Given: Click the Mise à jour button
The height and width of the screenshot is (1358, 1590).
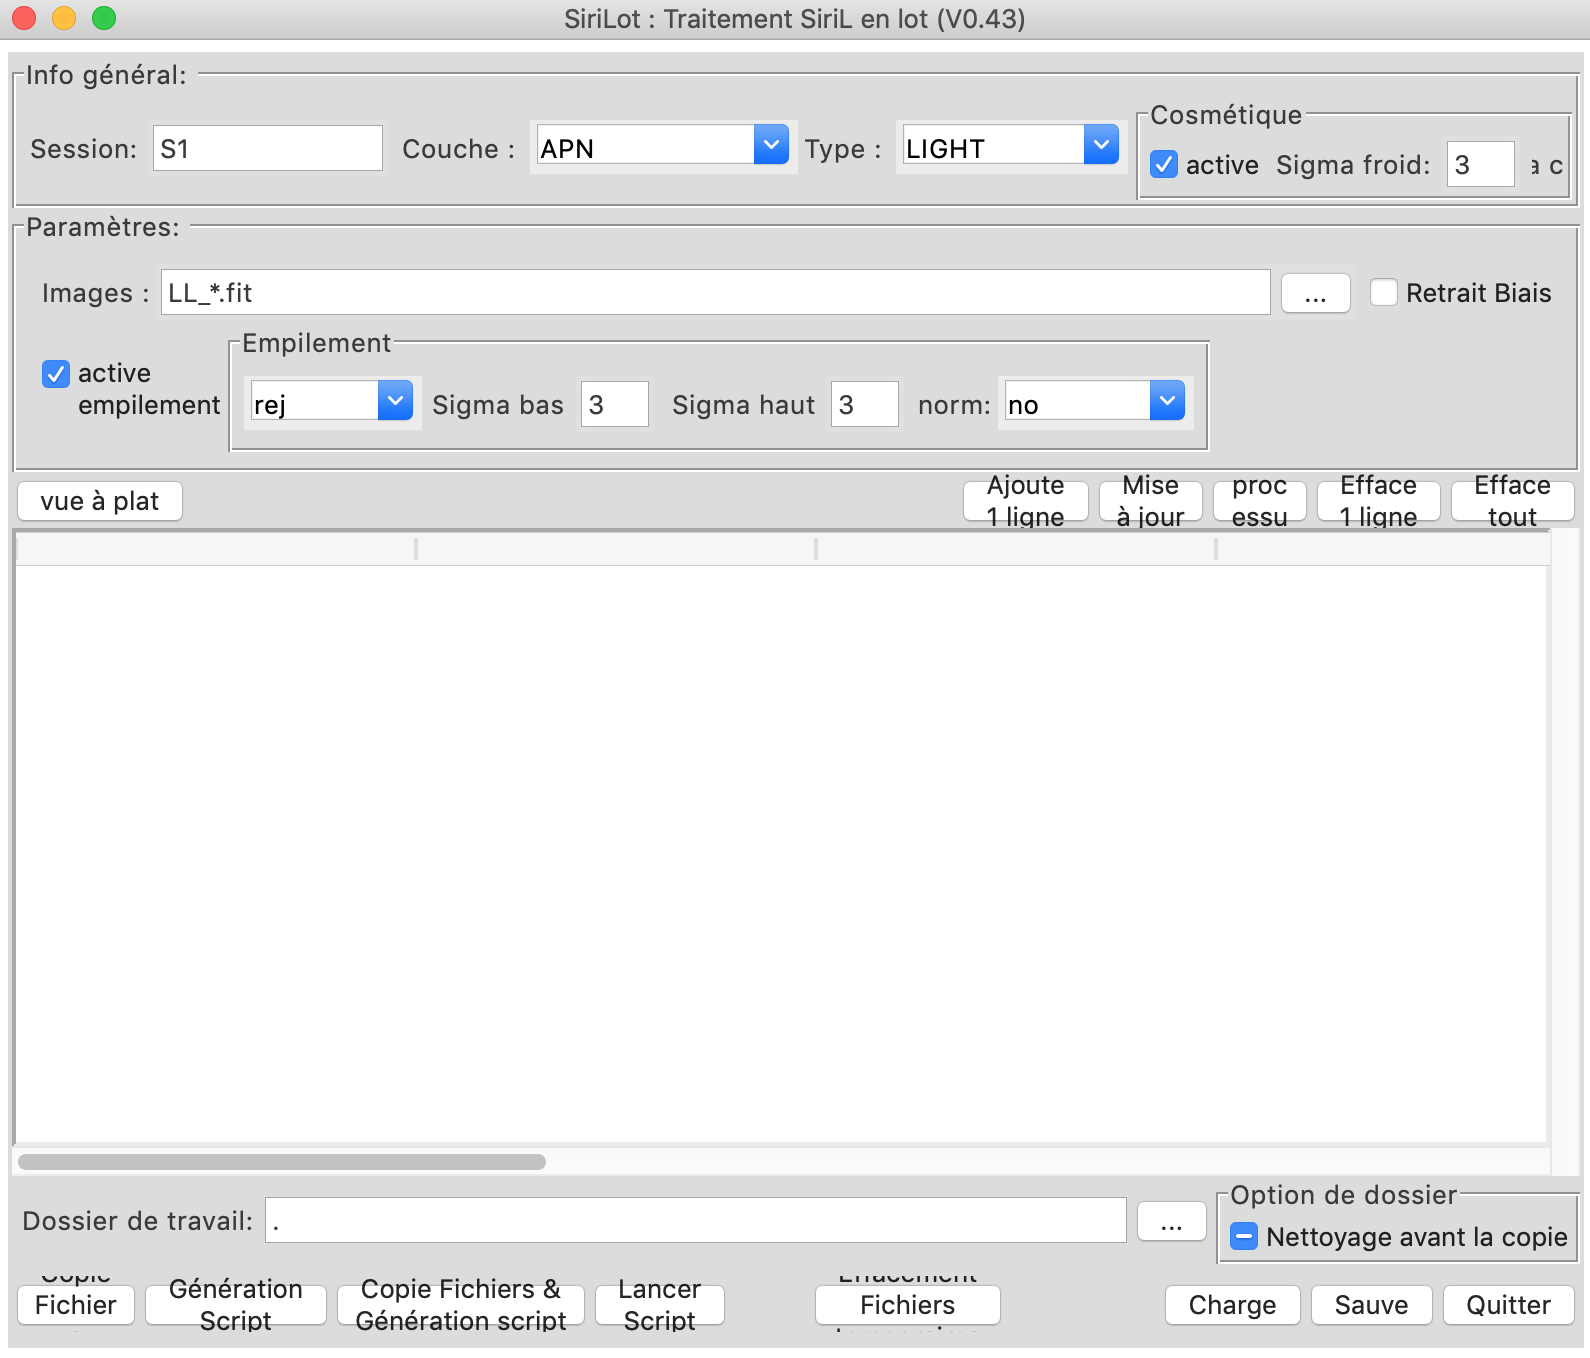Looking at the screenshot, I should click(1151, 501).
